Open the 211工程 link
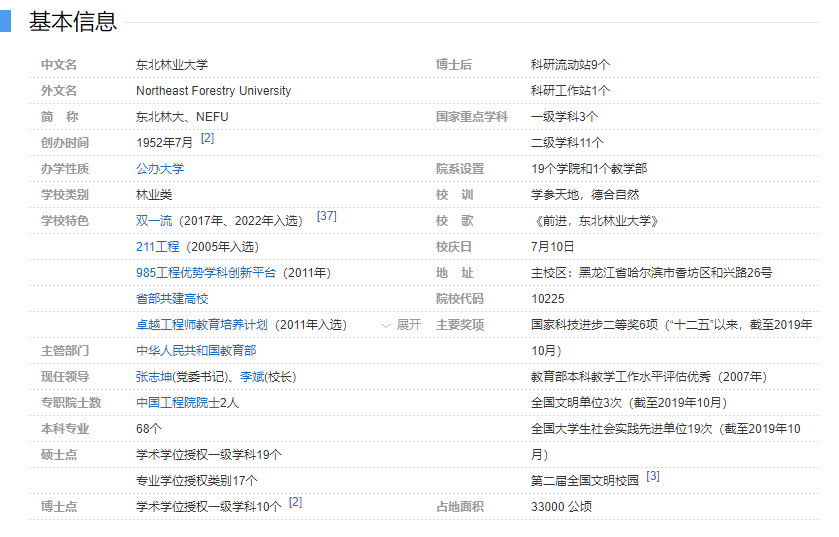 [x=157, y=247]
